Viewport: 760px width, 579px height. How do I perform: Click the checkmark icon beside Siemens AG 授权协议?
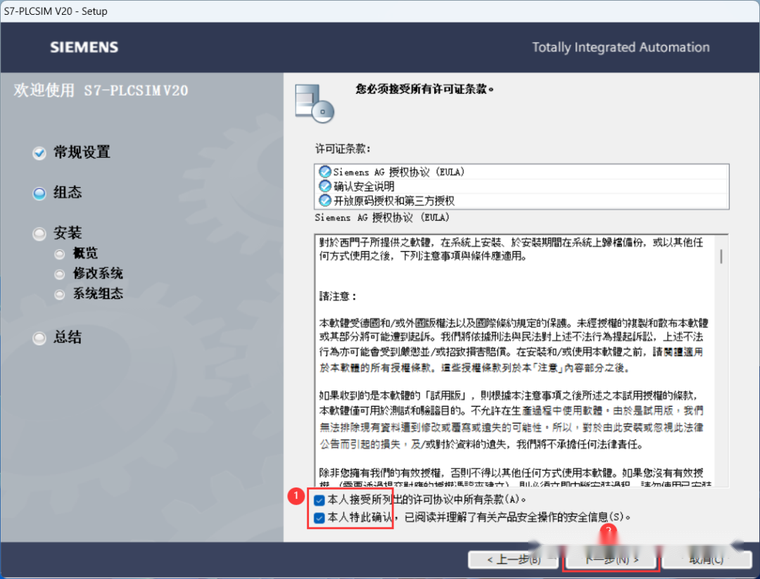click(x=325, y=172)
